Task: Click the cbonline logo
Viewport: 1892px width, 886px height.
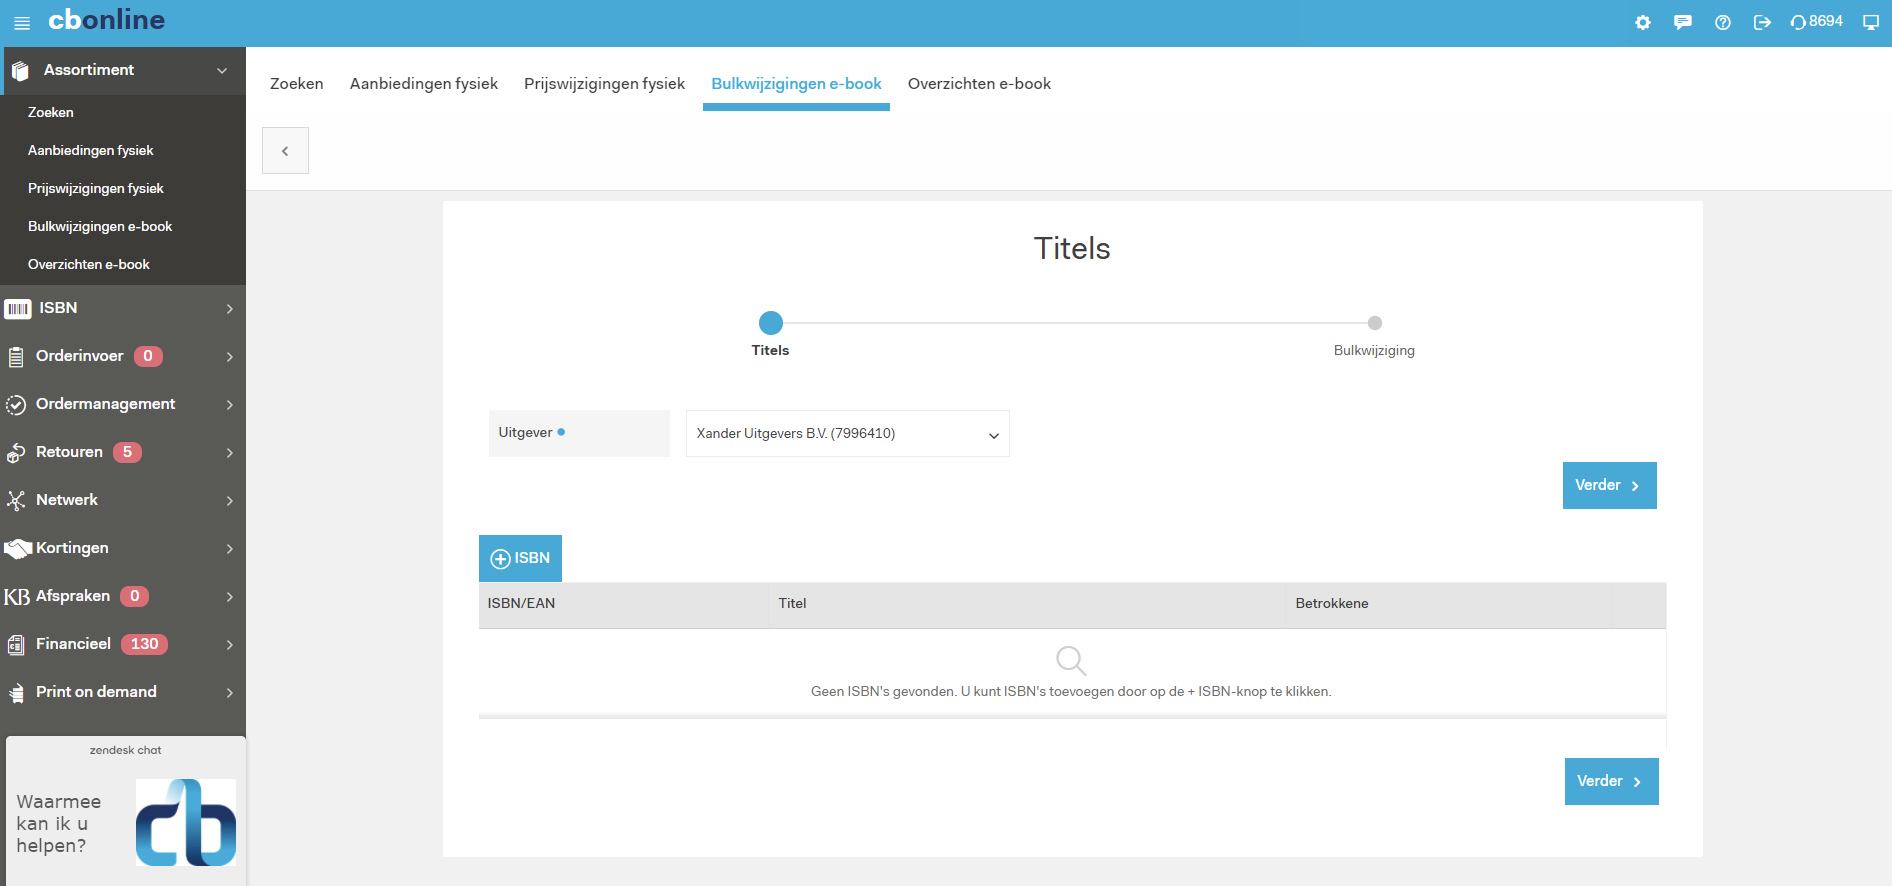Action: point(106,20)
